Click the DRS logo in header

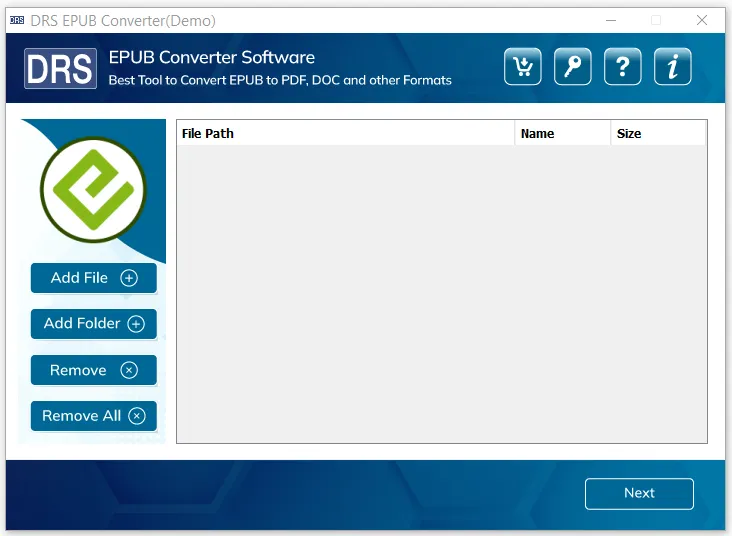click(60, 69)
